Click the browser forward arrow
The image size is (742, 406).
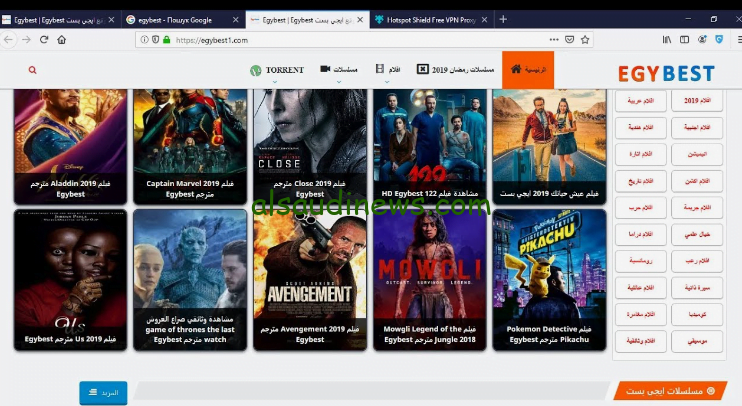(26, 40)
